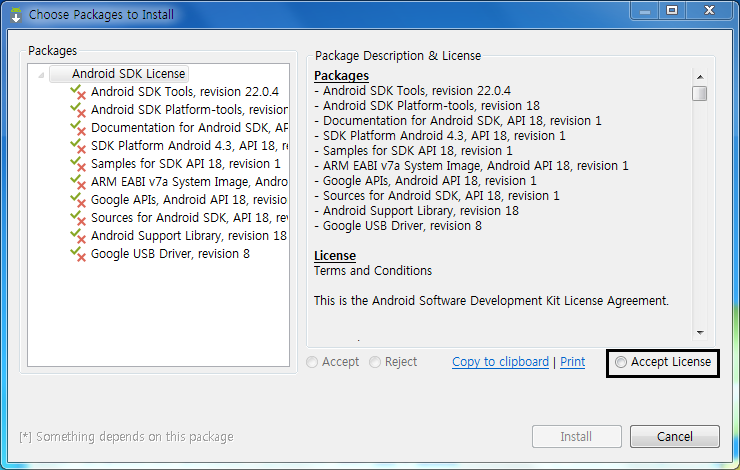Click the status icon beside Samples for SDK API 18

pos(78,164)
